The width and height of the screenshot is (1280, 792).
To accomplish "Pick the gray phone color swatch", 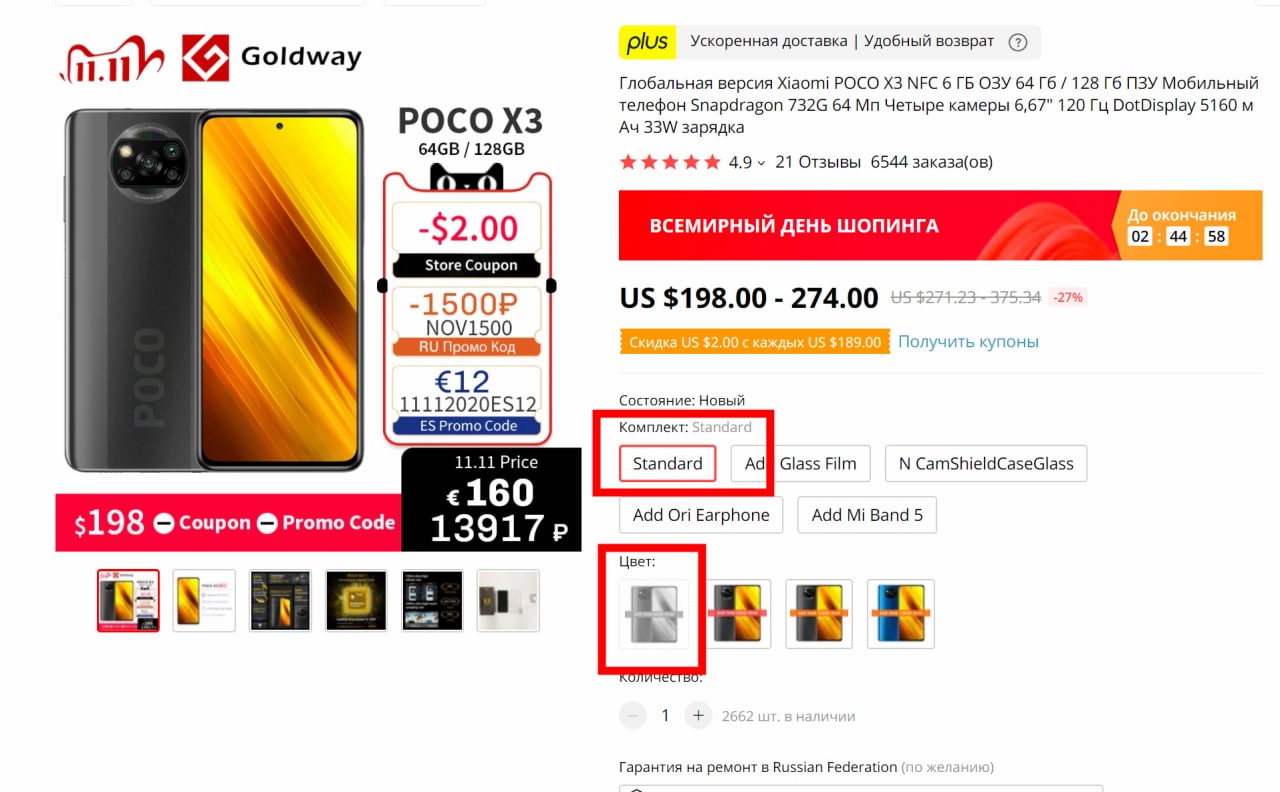I will click(654, 614).
